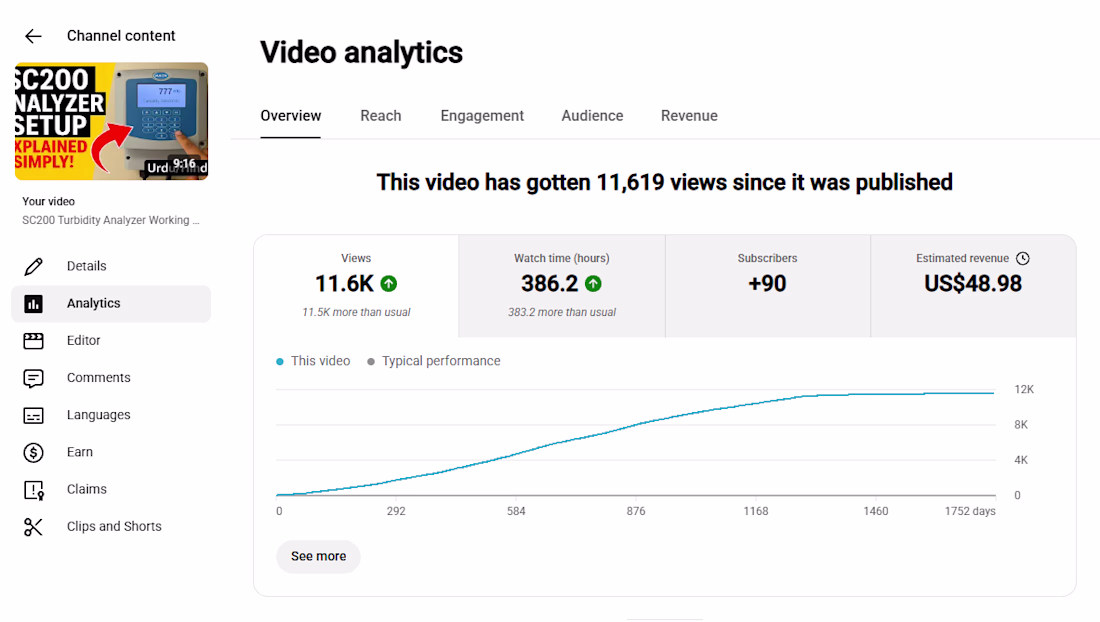Screen dimensions: 1100x622
Task: Open the Editor clapperboard icon
Action: pyautogui.click(x=33, y=341)
